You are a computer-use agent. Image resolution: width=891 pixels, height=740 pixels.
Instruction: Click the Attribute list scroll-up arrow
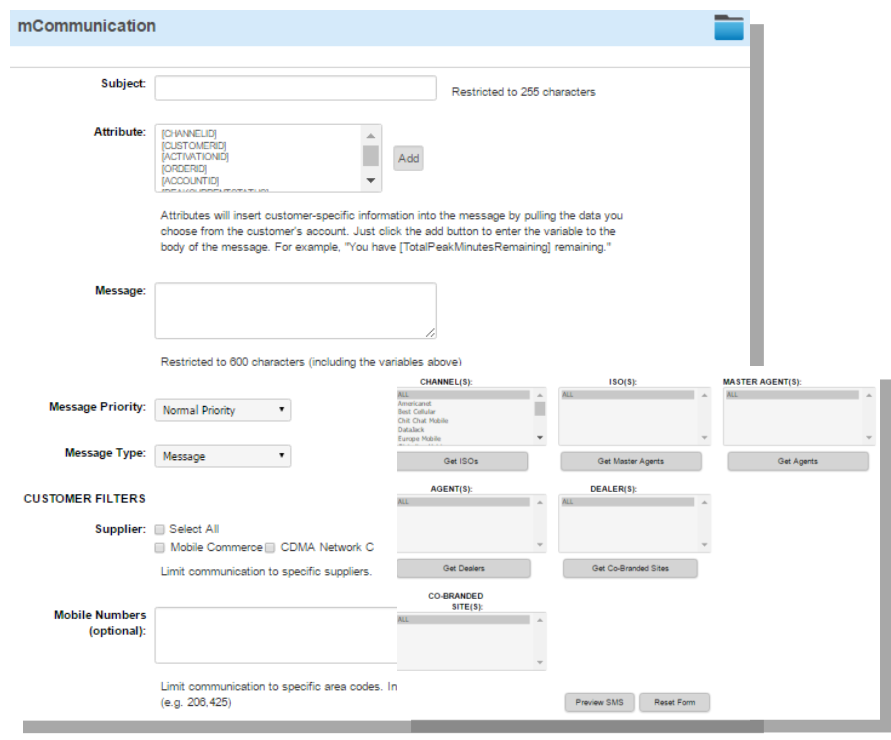tap(370, 135)
